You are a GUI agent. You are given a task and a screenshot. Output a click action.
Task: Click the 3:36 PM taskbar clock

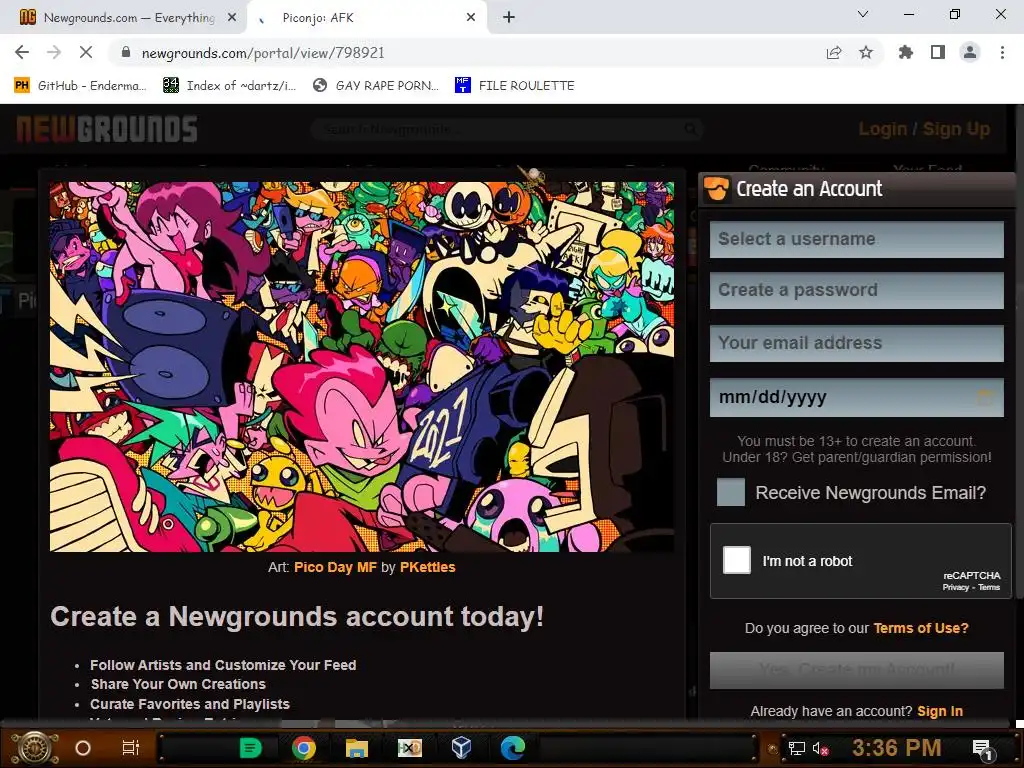tap(897, 747)
